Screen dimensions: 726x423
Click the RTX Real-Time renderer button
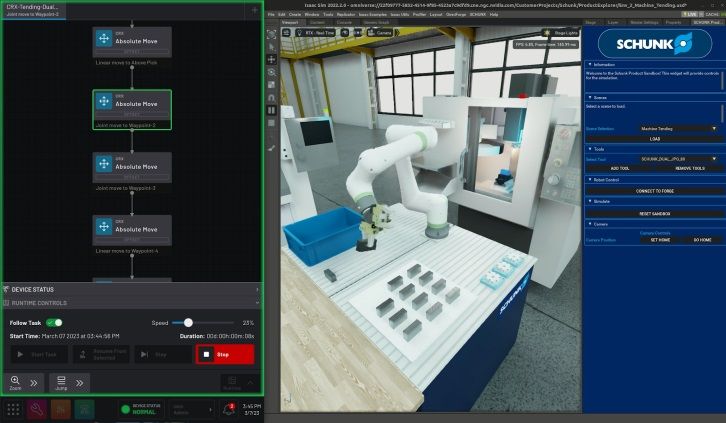point(315,33)
